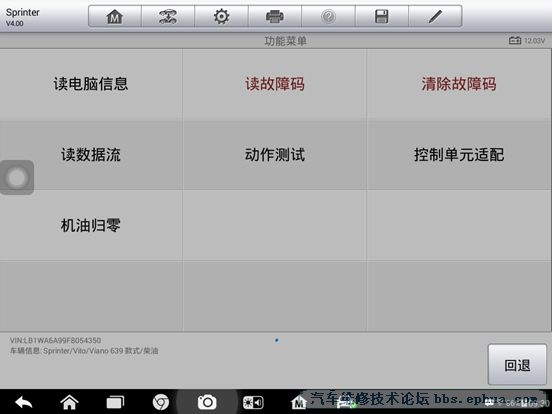The width and height of the screenshot is (553, 414).
Task: Open the brightness and volume icon
Action: click(x=253, y=402)
